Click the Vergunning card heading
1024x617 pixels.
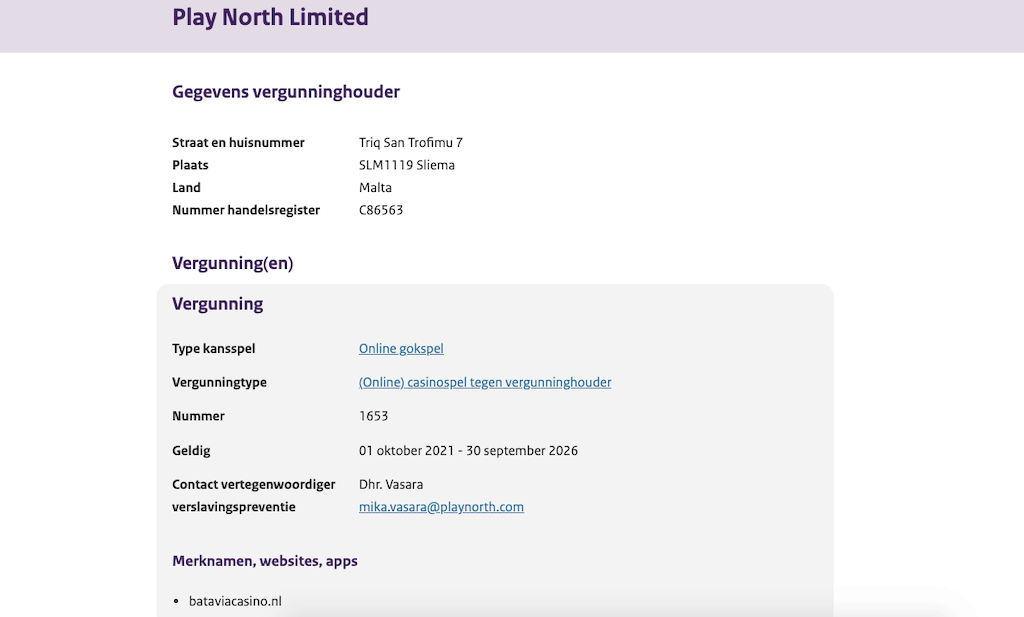tap(217, 304)
